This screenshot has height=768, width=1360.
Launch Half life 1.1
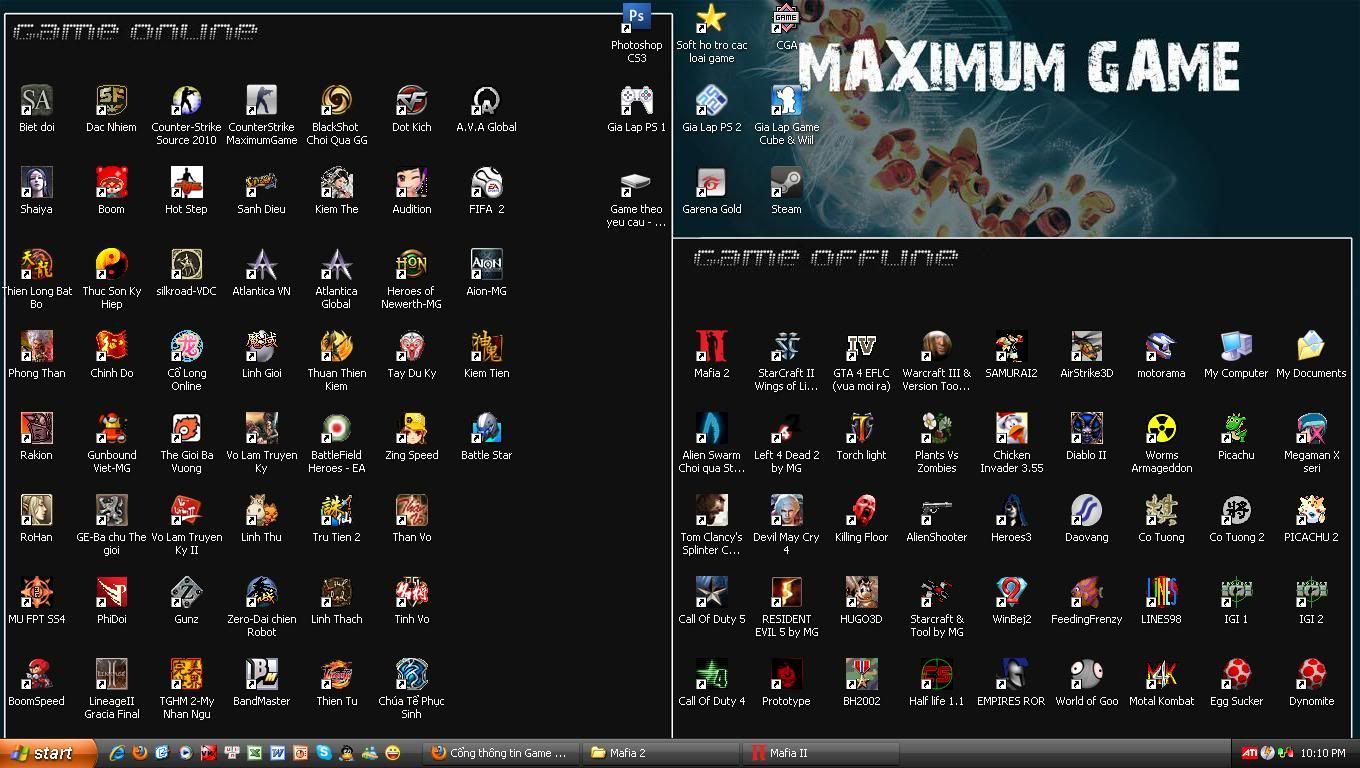tap(936, 674)
